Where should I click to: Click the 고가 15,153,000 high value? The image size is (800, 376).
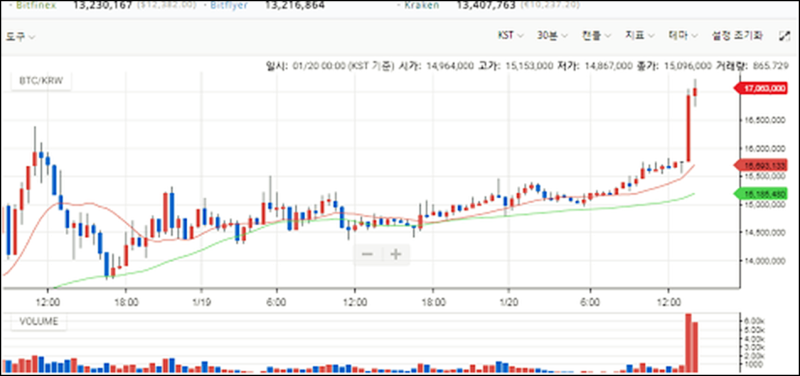pos(529,65)
